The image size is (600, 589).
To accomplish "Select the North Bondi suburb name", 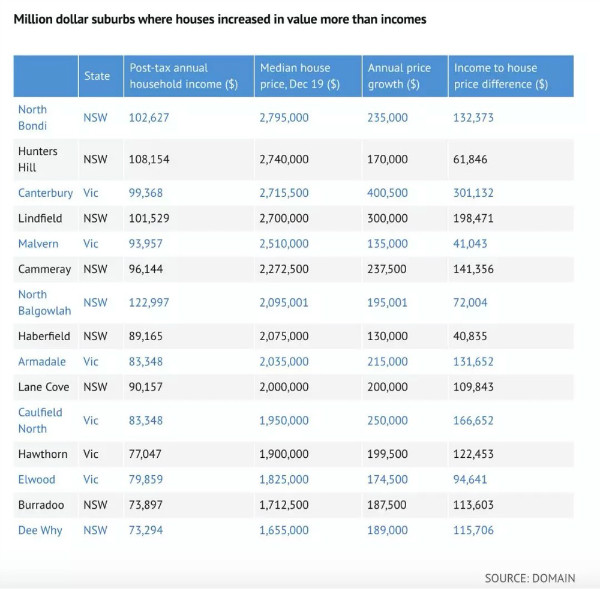I will tap(33, 117).
